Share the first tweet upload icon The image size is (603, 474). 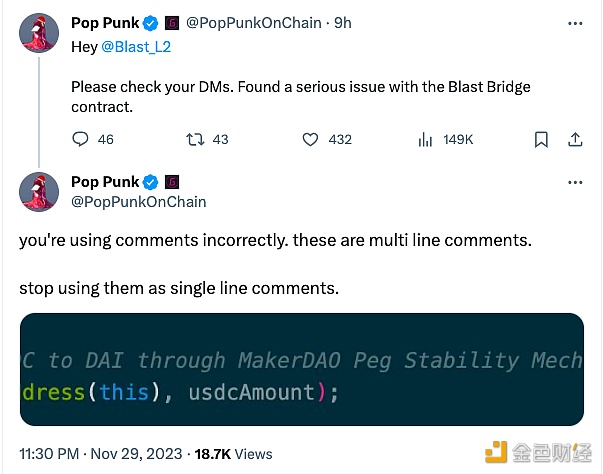(575, 139)
